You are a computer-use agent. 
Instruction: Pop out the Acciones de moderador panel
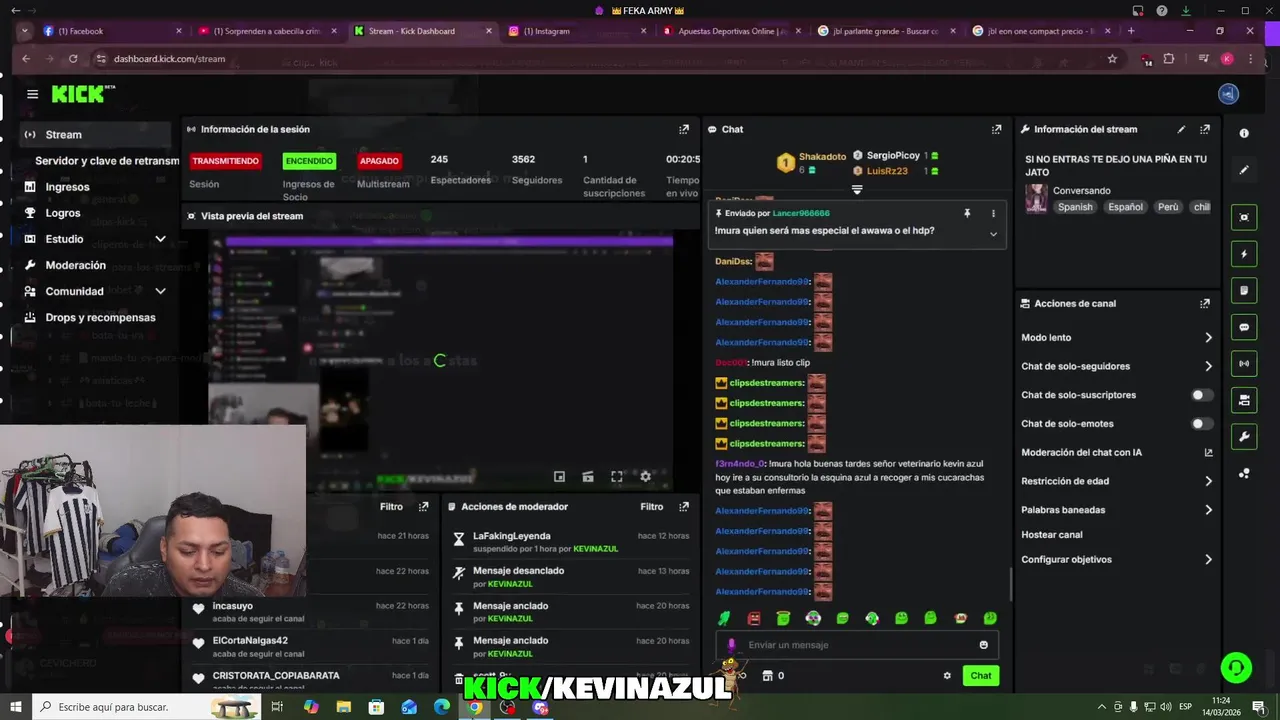pos(684,507)
